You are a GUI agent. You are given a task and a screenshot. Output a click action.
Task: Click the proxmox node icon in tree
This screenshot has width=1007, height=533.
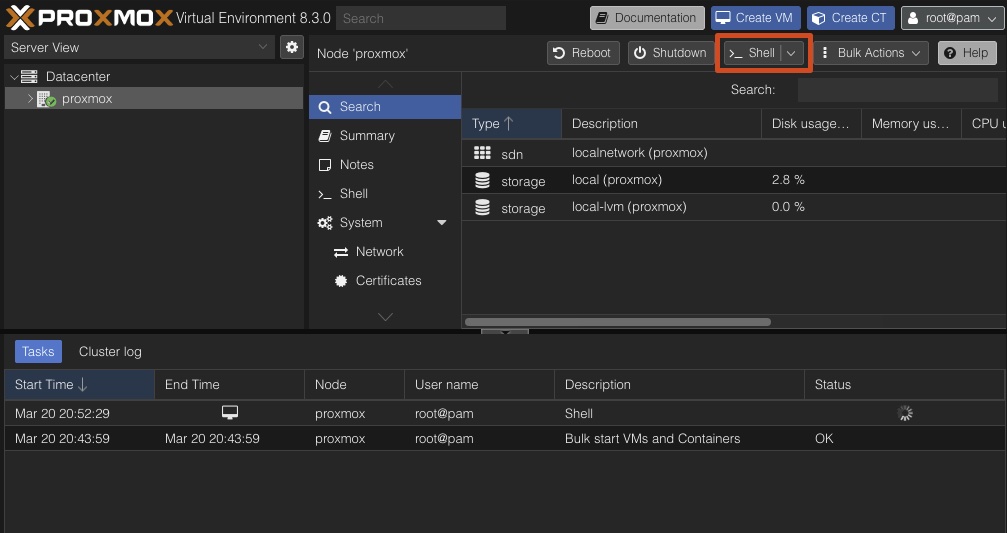(46, 99)
